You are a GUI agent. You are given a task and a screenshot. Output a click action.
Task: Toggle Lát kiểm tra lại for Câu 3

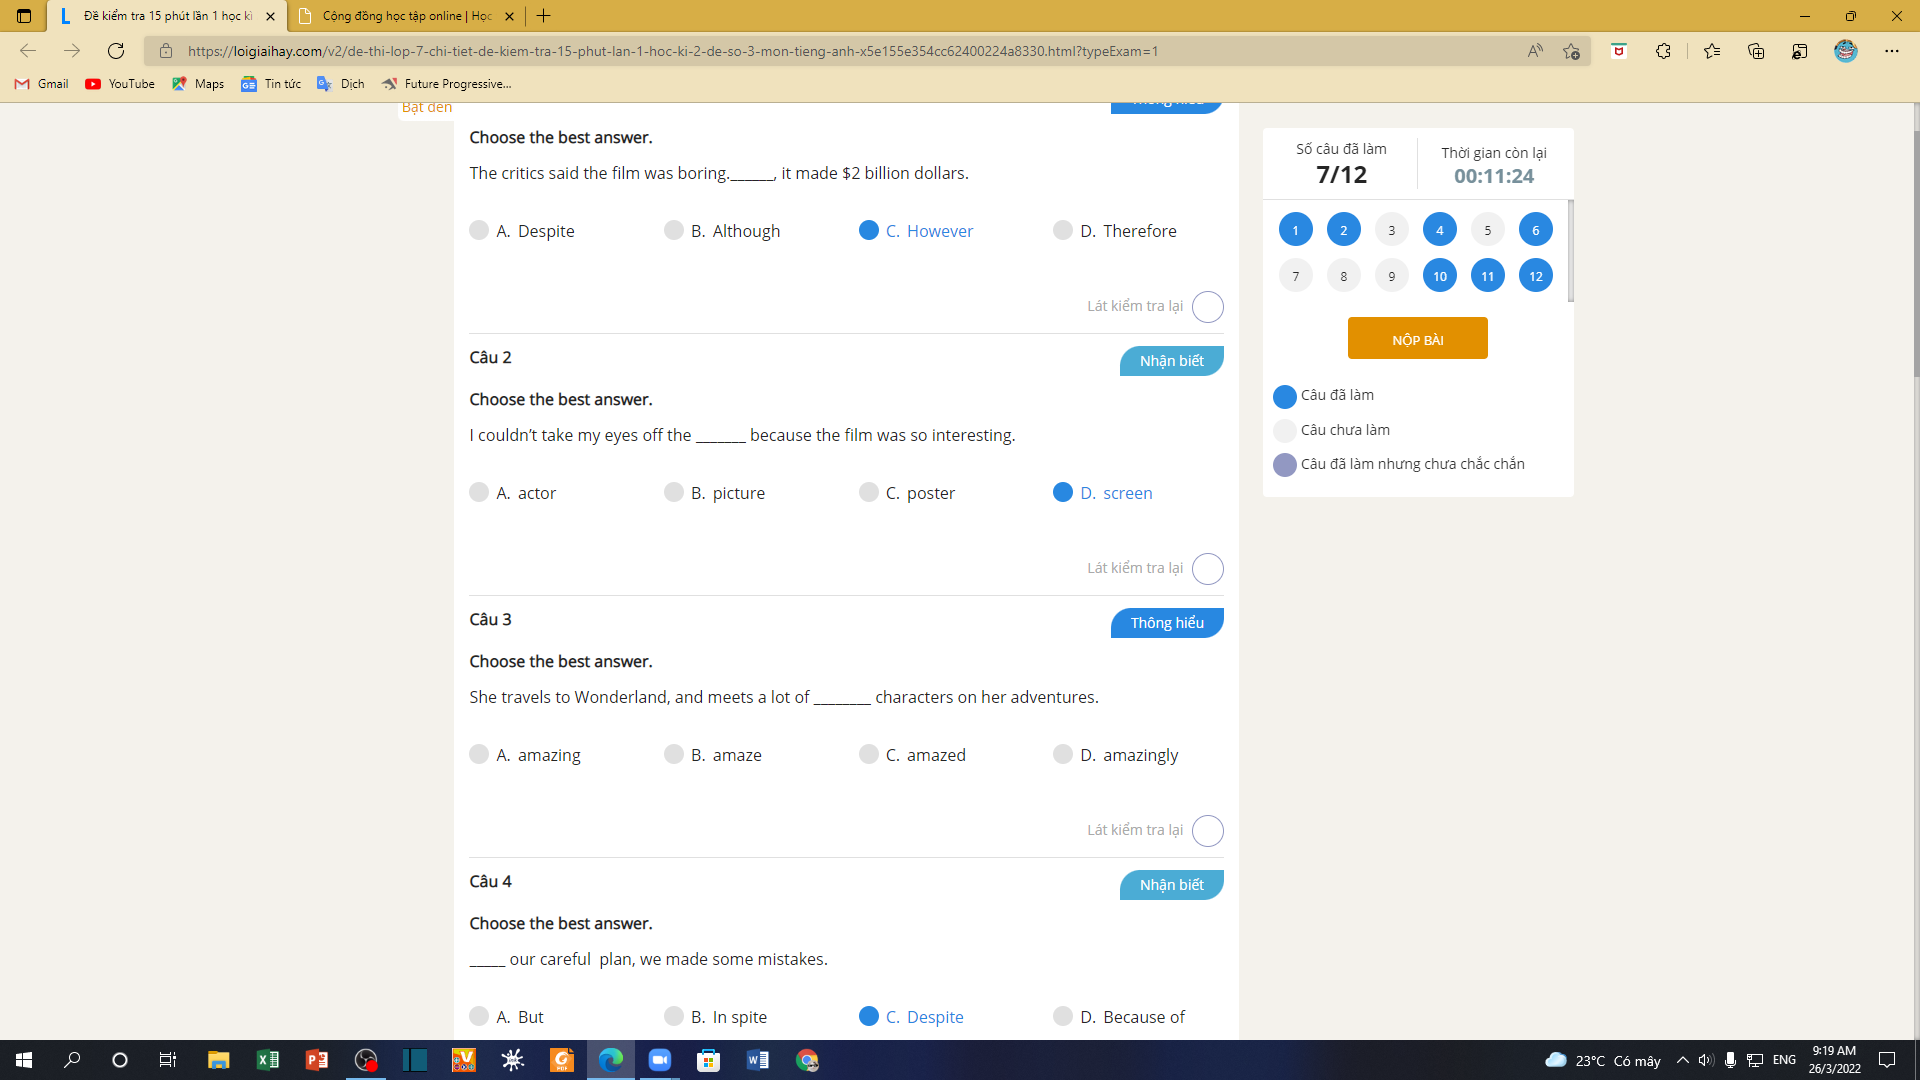(1208, 831)
